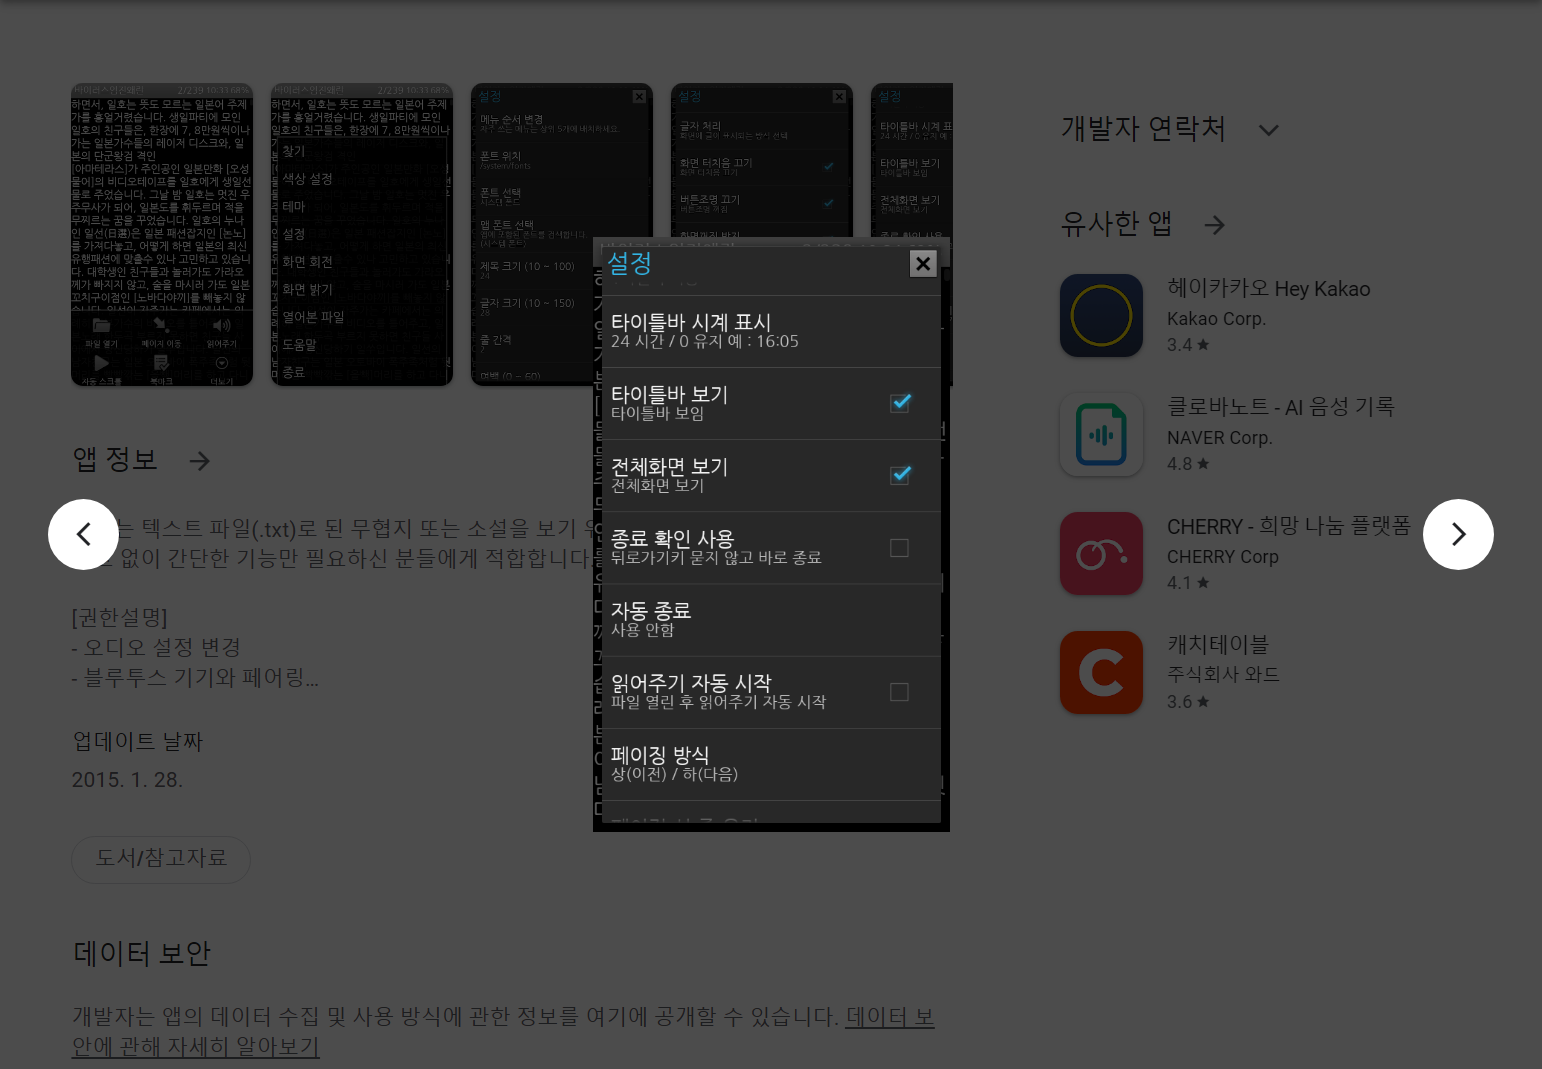Image resolution: width=1542 pixels, height=1069 pixels.
Task: Click the arrow next to 앱 정보
Action: click(x=200, y=460)
